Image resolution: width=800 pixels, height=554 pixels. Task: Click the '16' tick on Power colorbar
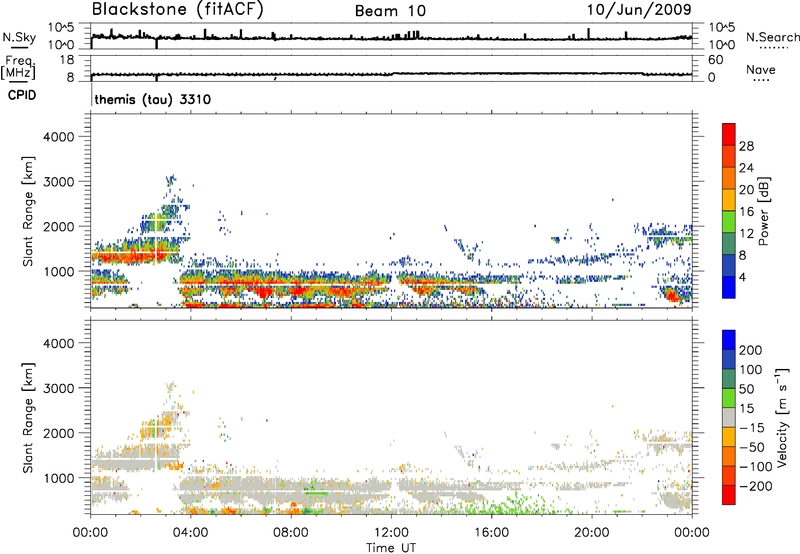(746, 212)
